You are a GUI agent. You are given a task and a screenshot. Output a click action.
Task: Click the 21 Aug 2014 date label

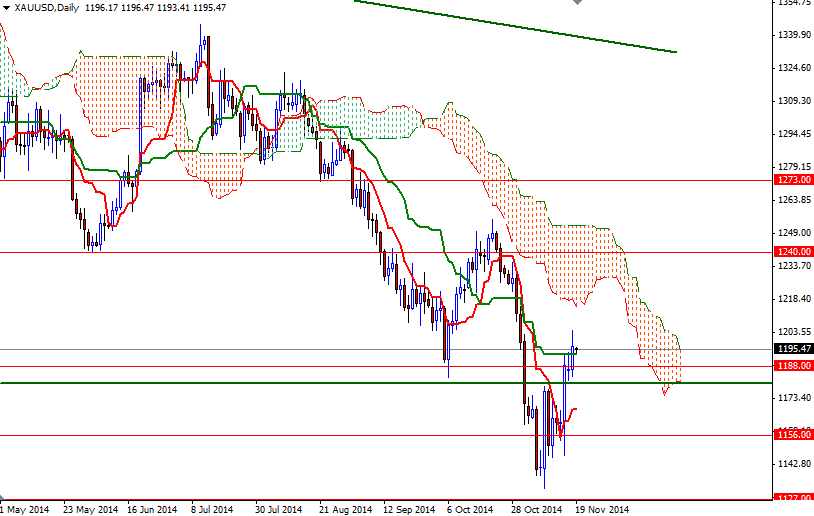coord(345,510)
